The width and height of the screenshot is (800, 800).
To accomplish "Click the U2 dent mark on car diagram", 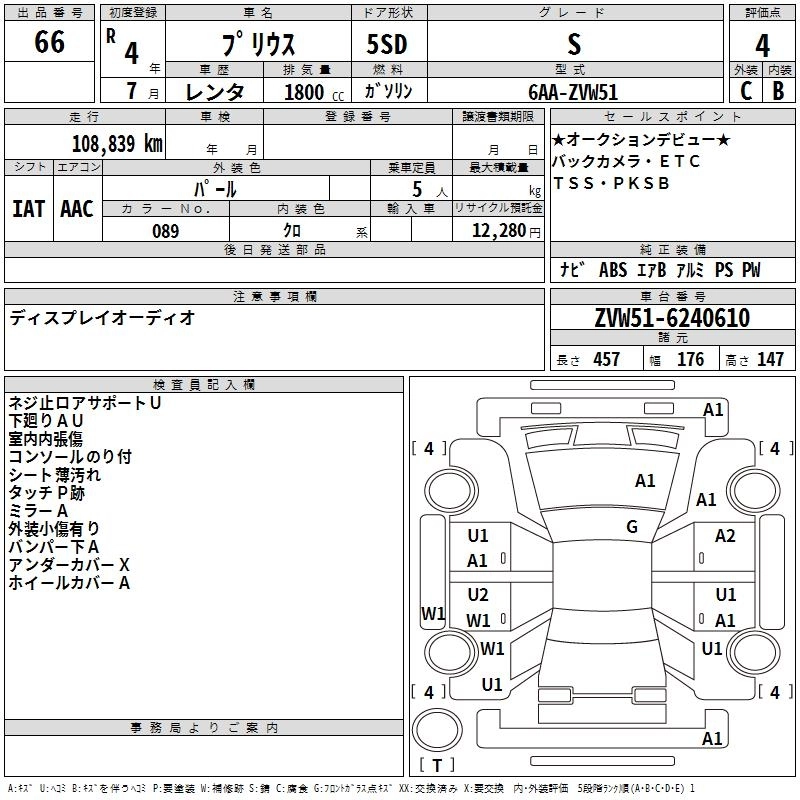I will tap(478, 595).
